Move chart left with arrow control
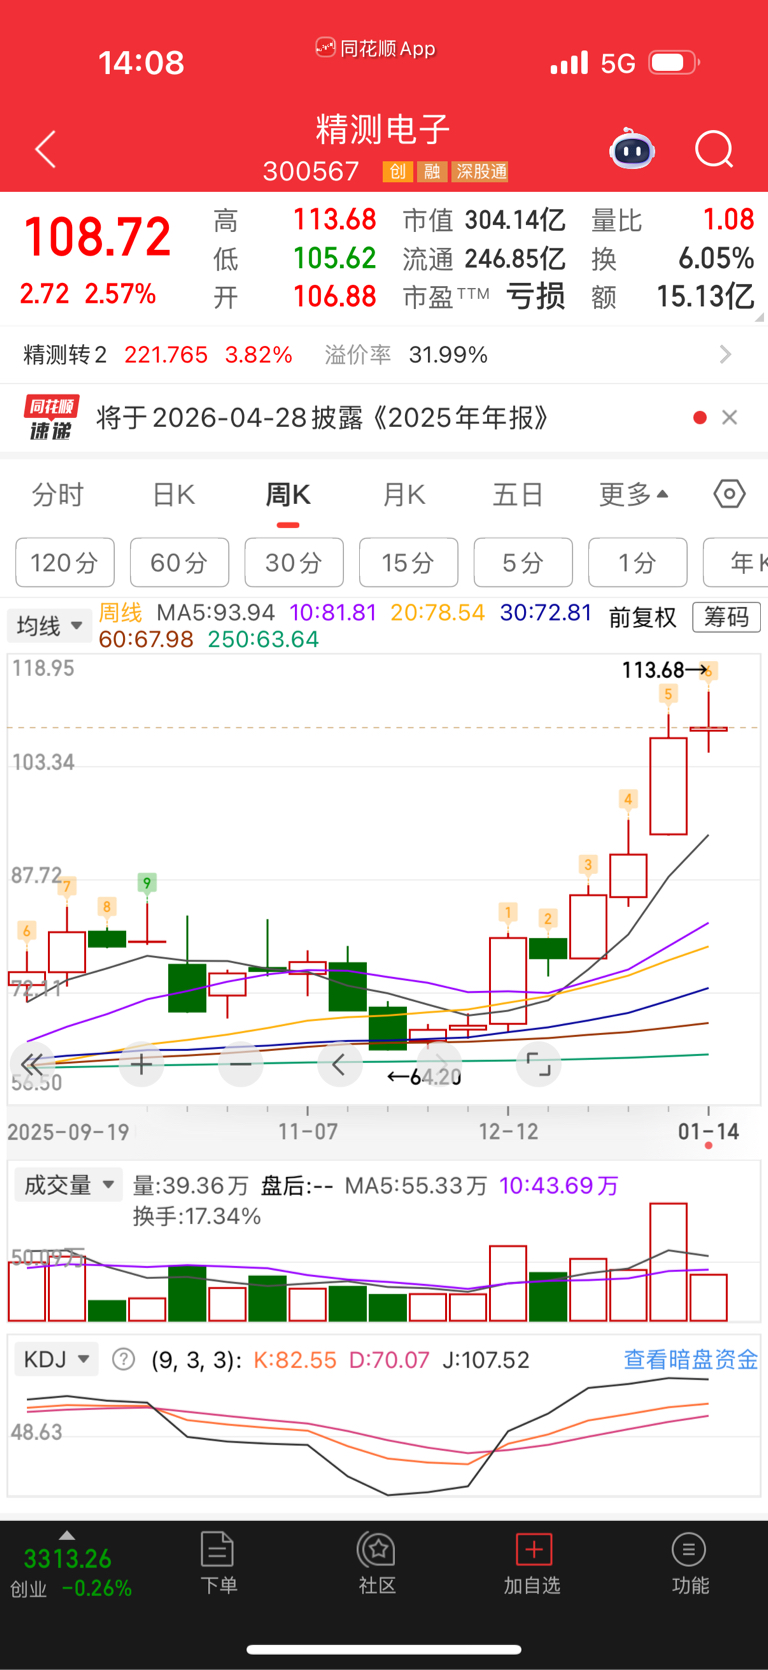This screenshot has width=768, height=1670. coord(339,1065)
